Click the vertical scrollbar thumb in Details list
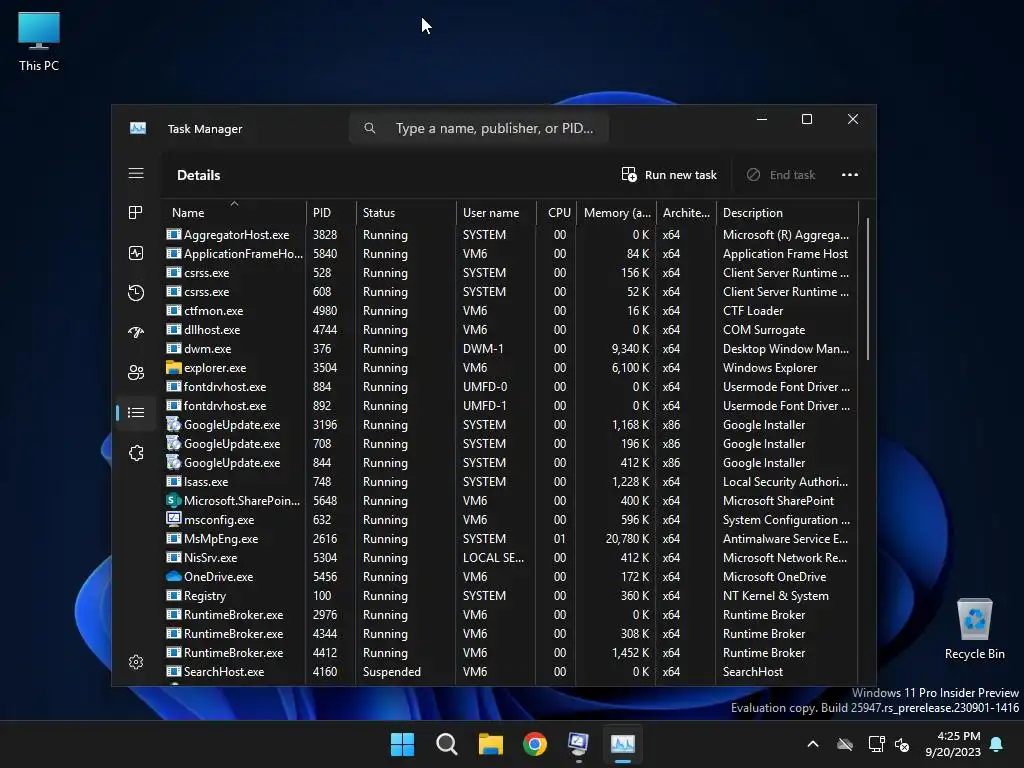This screenshot has height=768, width=1024. pyautogui.click(x=867, y=288)
